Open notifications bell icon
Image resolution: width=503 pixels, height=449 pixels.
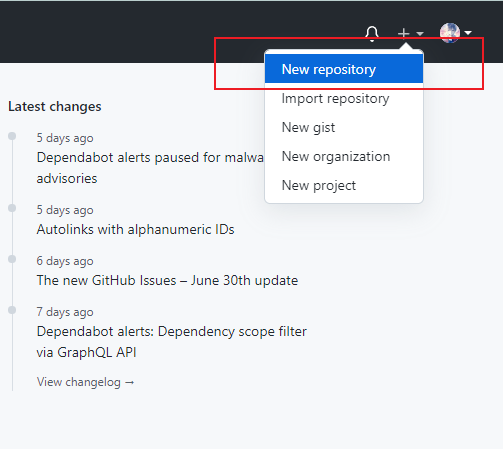[372, 34]
